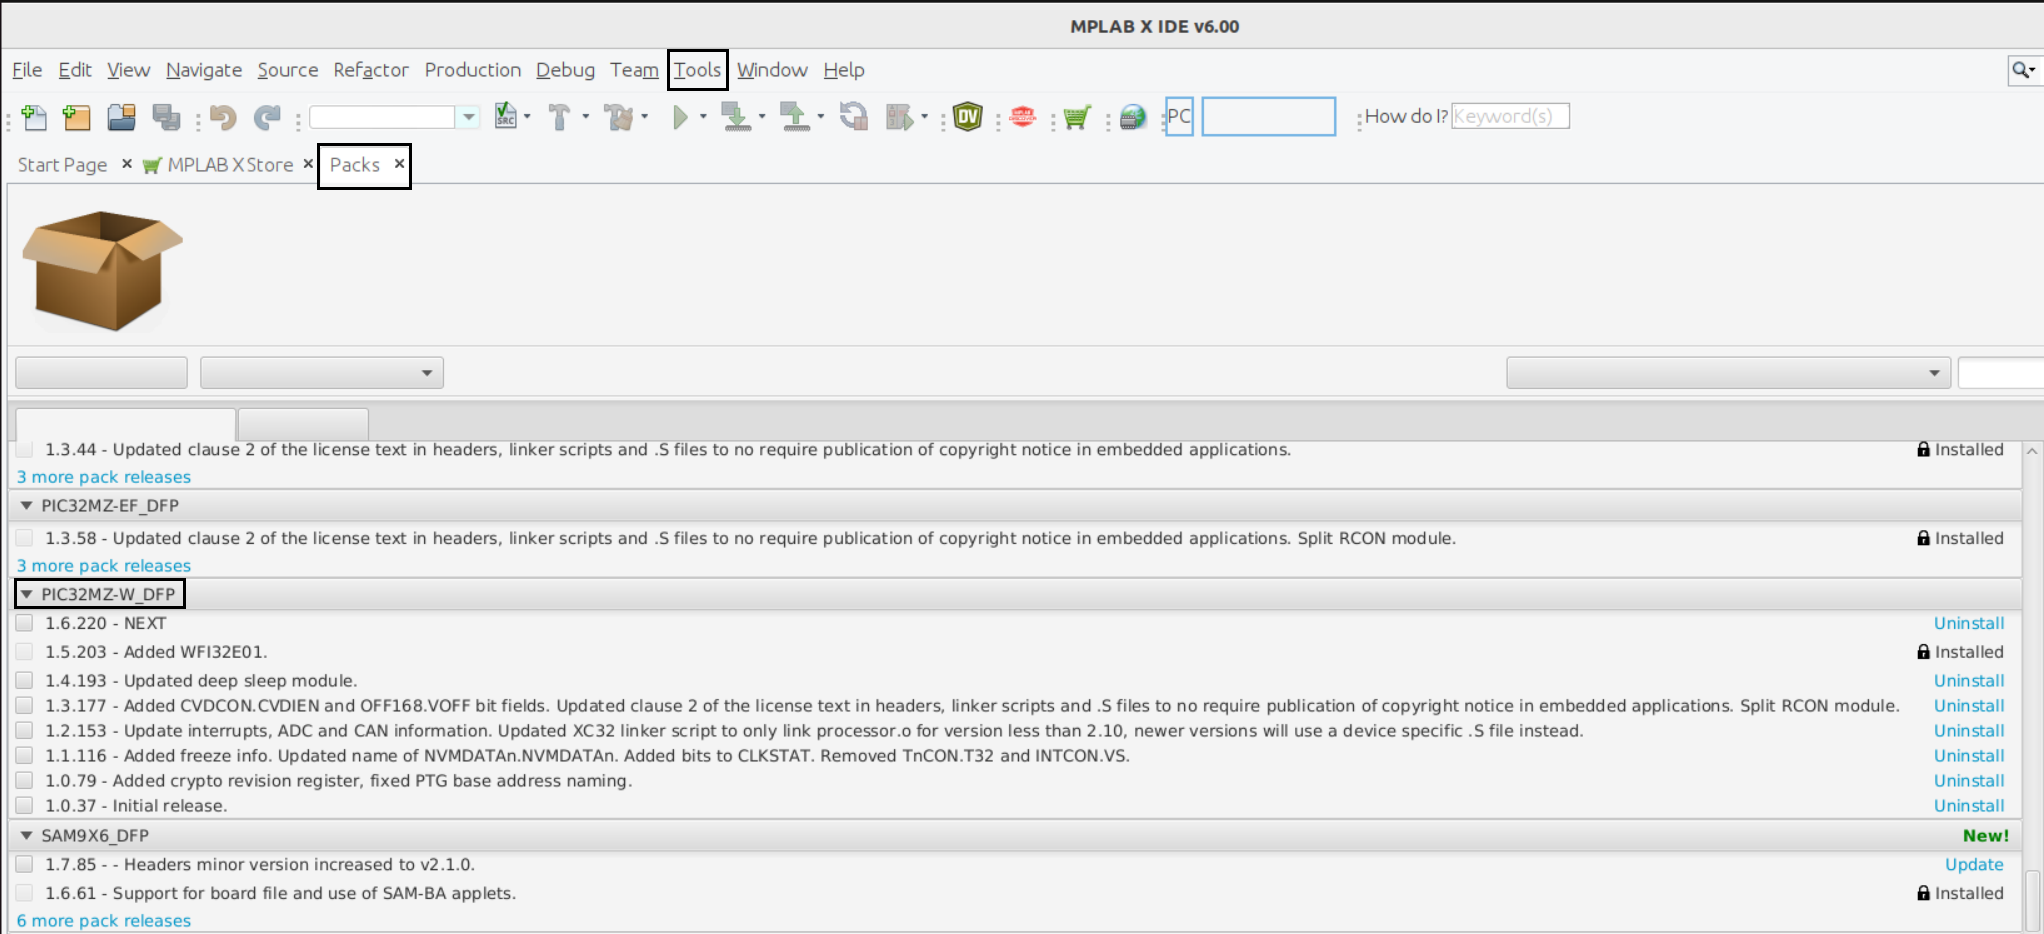Open the Window menu
The image size is (2044, 934).
pos(772,70)
